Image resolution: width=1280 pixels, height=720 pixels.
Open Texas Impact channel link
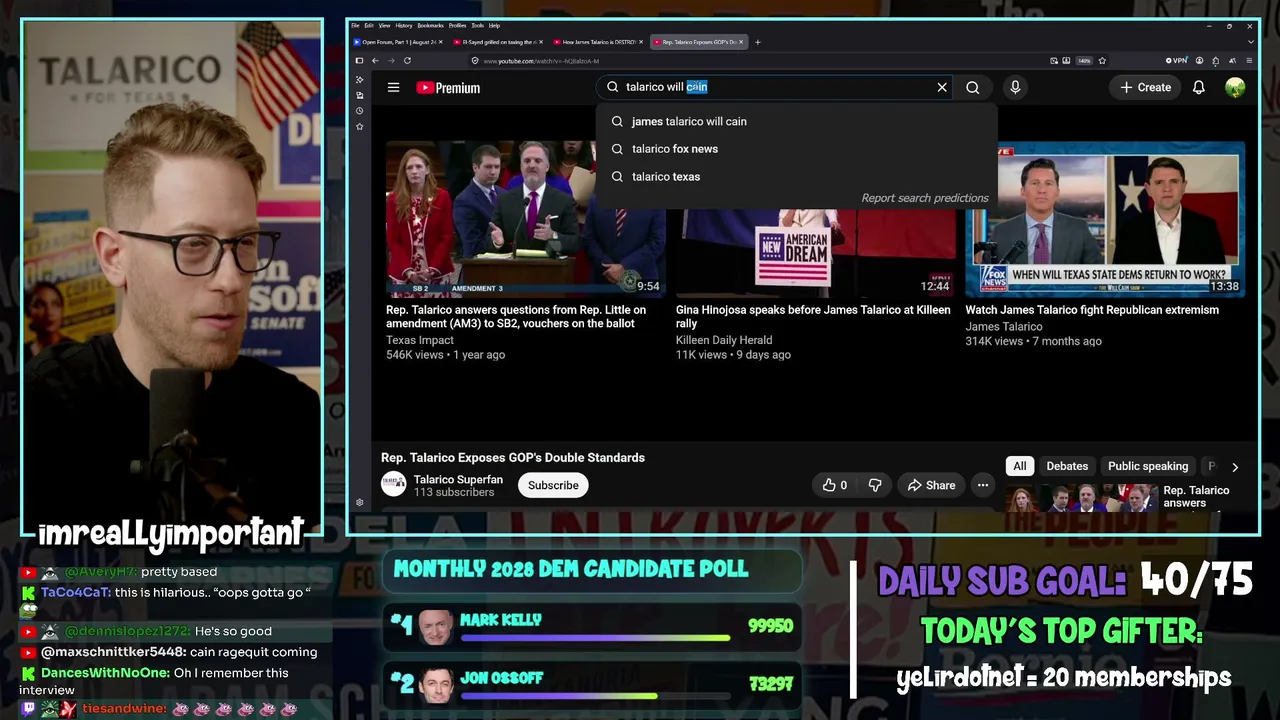420,340
